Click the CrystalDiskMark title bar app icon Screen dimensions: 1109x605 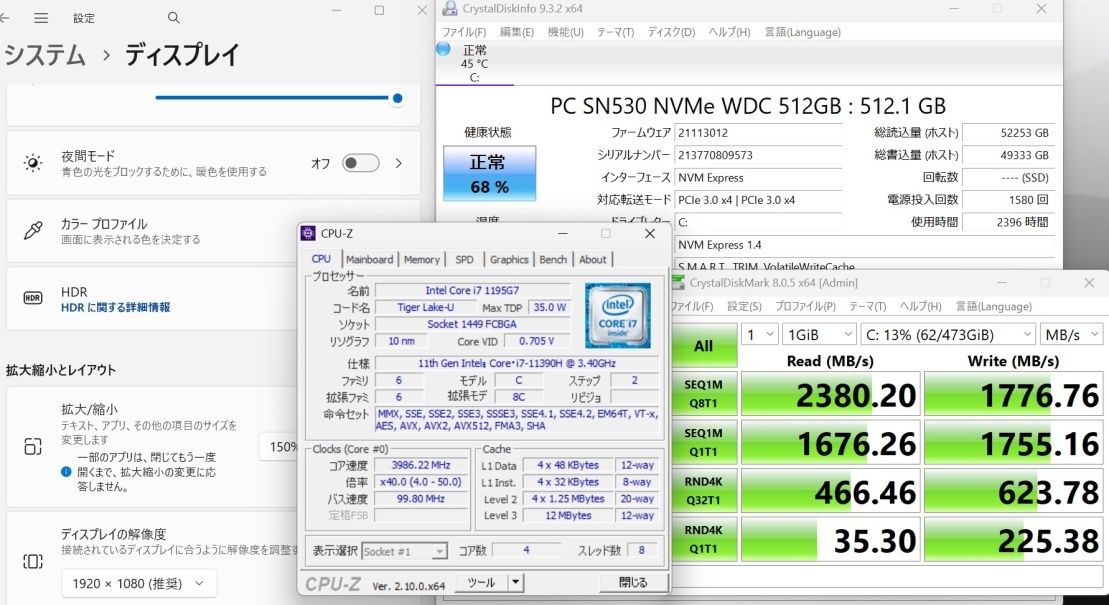[x=678, y=282]
